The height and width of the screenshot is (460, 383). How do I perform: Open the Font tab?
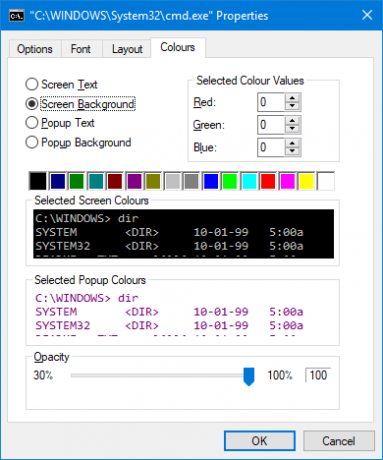[81, 49]
